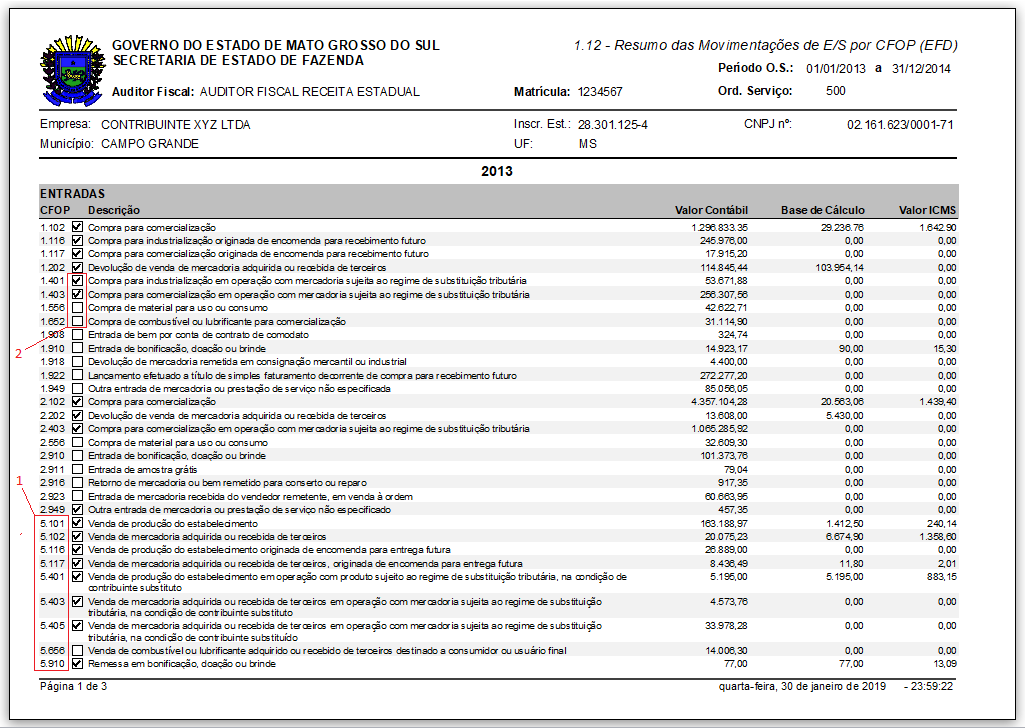Click the 2013 year heading
The width and height of the screenshot is (1025, 728).
(x=497, y=171)
